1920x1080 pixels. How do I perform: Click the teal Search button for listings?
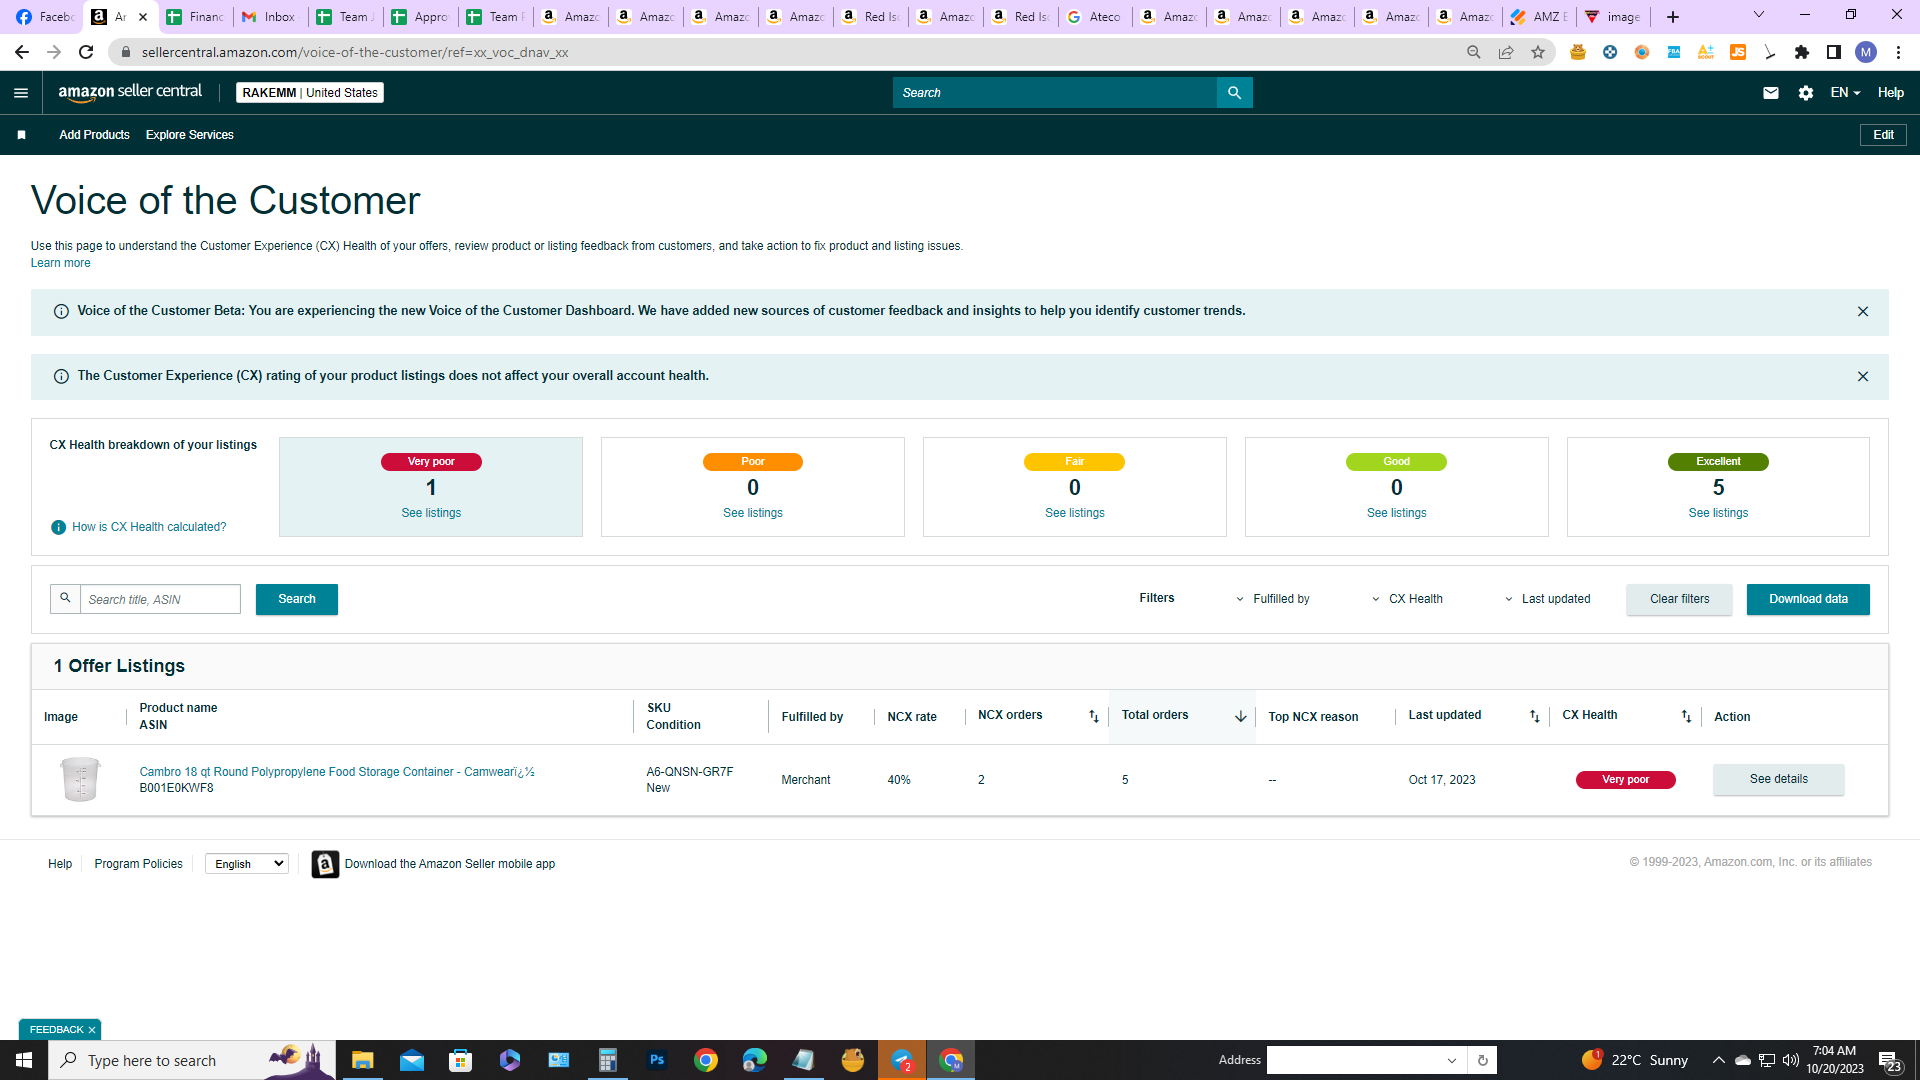[297, 599]
